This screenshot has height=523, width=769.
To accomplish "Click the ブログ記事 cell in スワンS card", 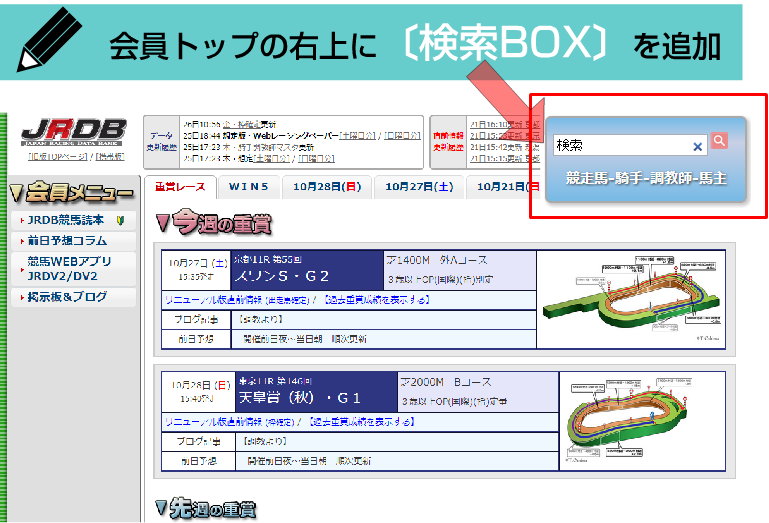I will [x=196, y=320].
